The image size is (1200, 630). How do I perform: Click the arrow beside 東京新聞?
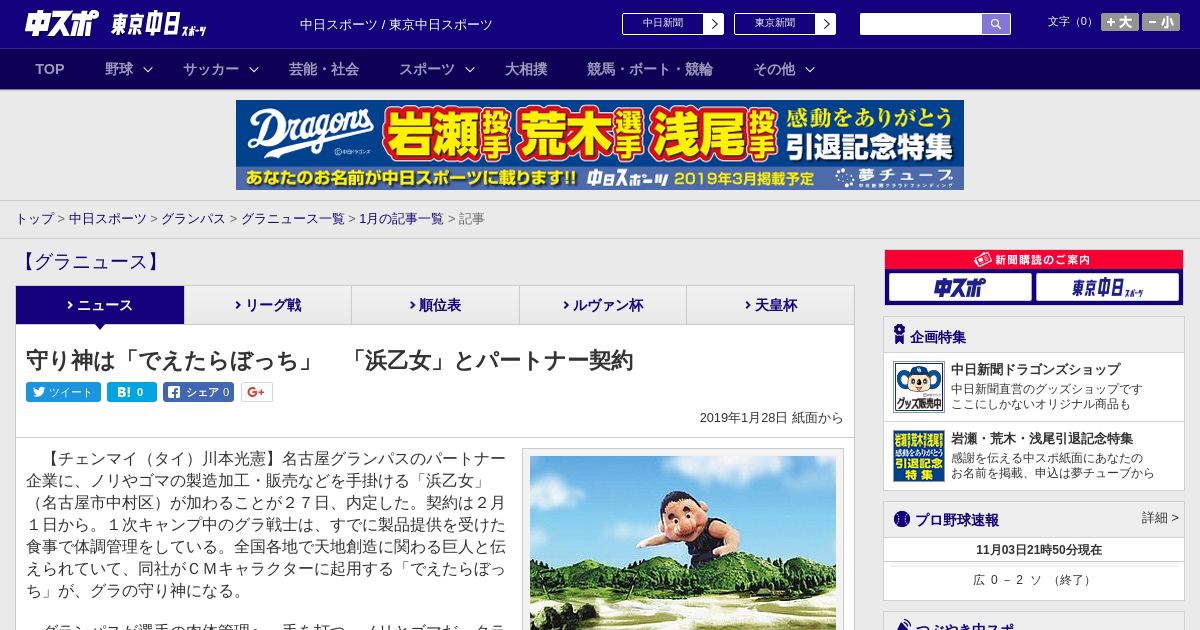click(x=826, y=24)
